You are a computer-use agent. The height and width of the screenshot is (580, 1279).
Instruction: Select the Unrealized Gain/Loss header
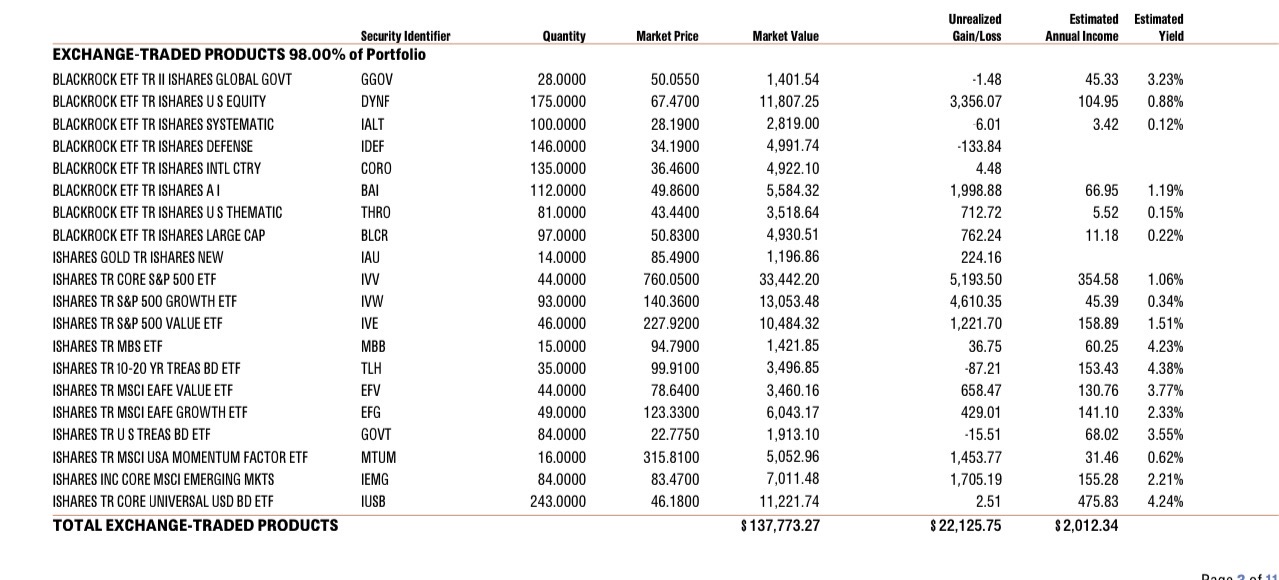click(x=977, y=27)
